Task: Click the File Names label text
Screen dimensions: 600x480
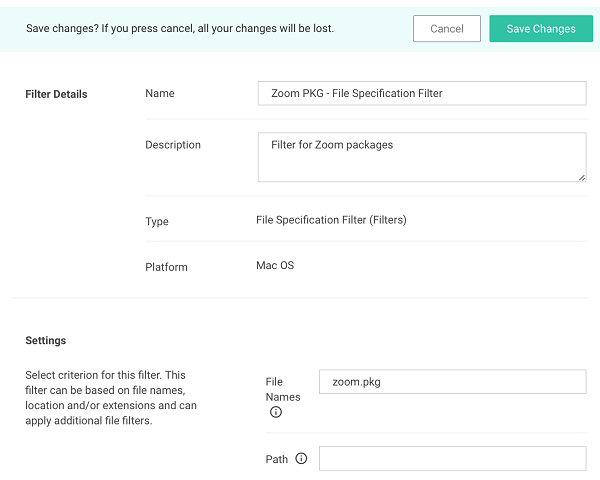Action: pos(283,389)
